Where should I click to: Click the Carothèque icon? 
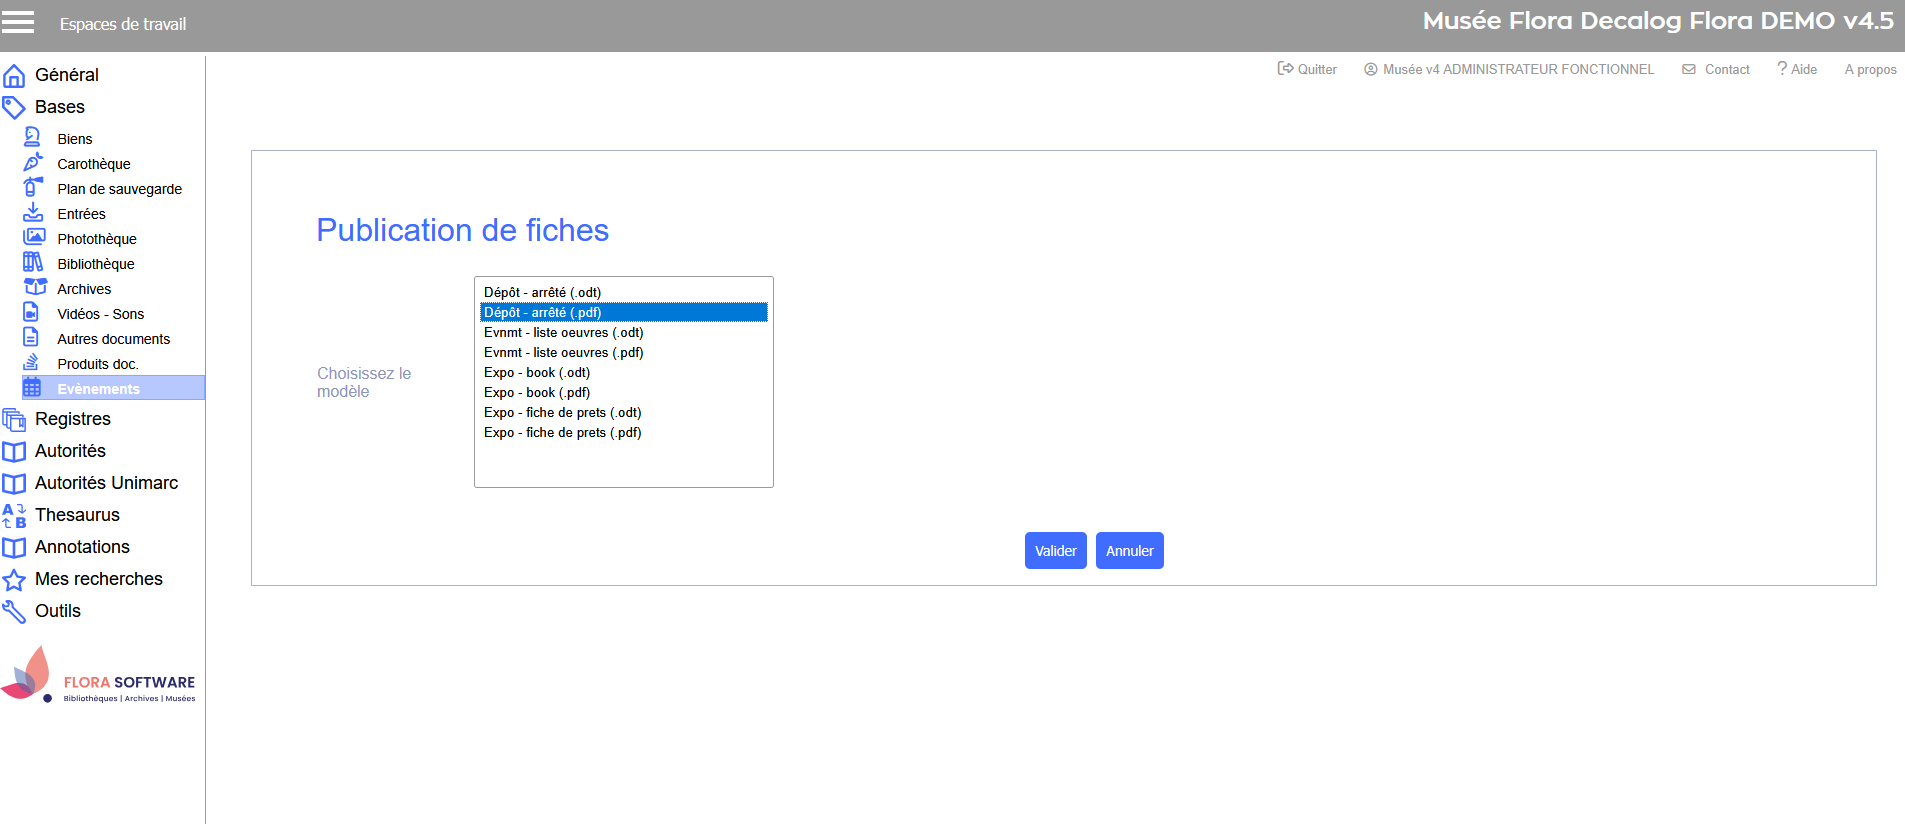32,163
